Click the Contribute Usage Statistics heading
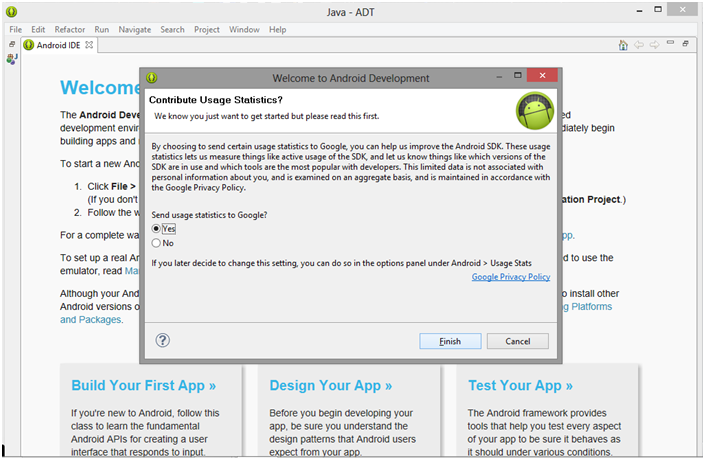705x460 pixels. tap(216, 100)
